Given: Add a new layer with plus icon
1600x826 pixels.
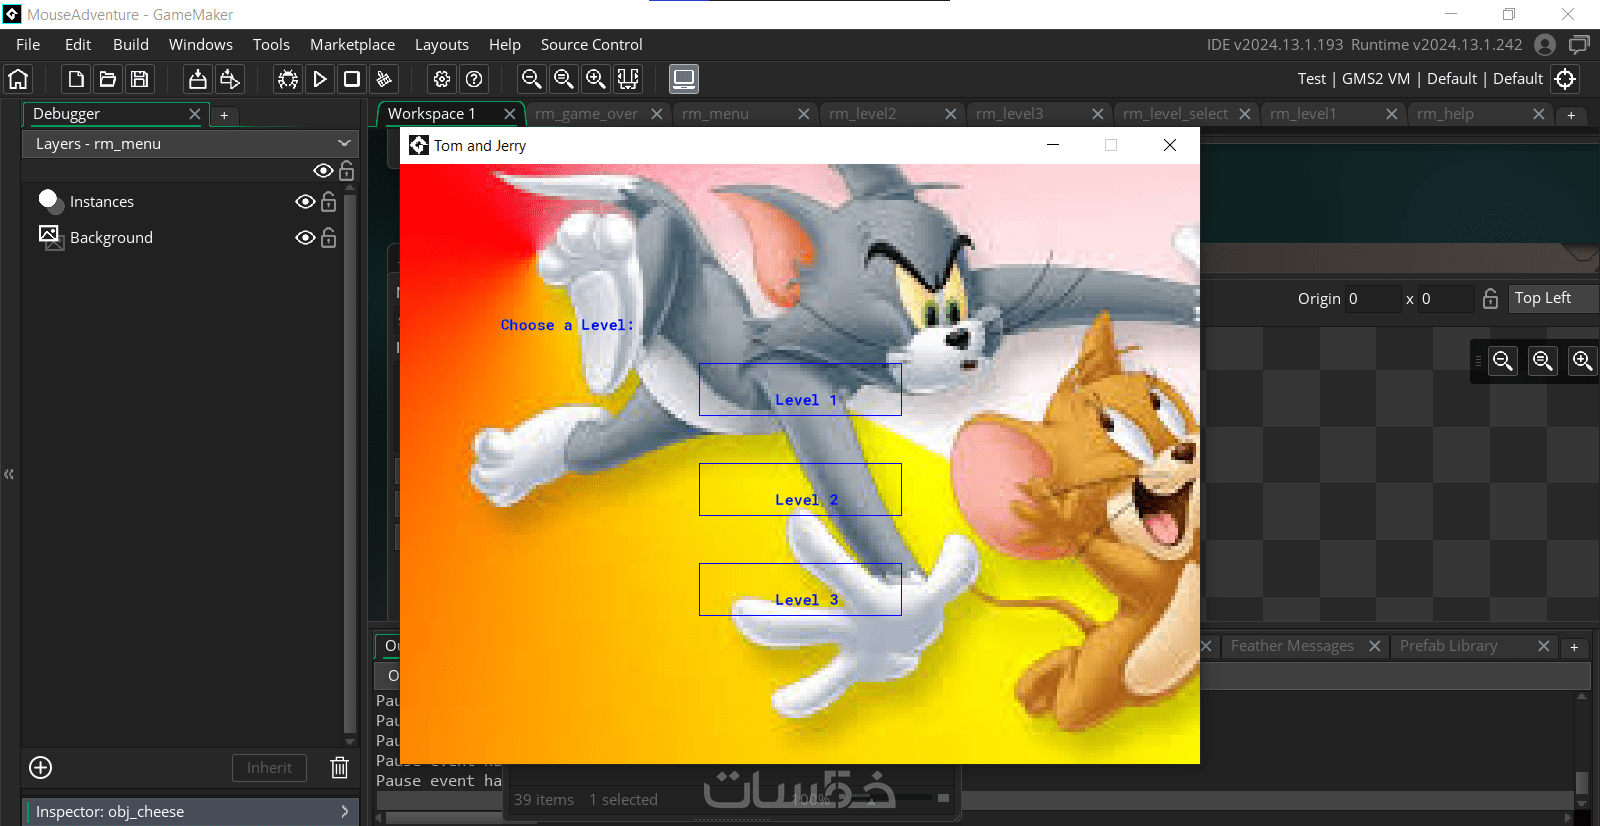Looking at the screenshot, I should pos(41,767).
